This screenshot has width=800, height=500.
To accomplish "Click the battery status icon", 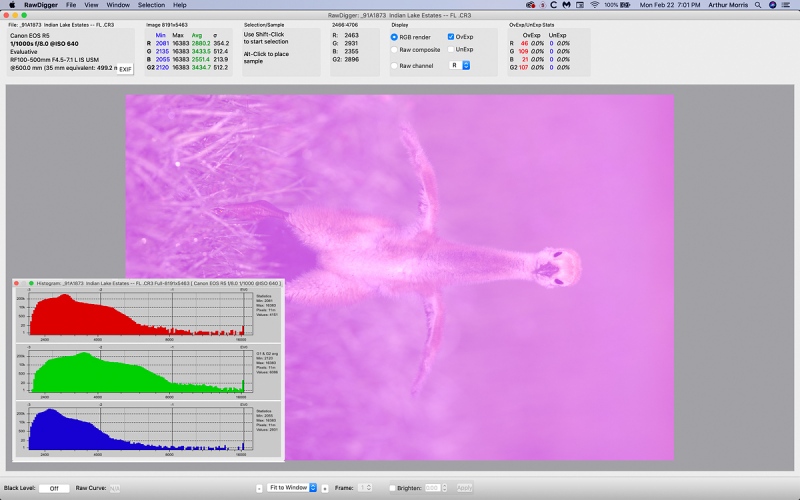I will click(625, 5).
